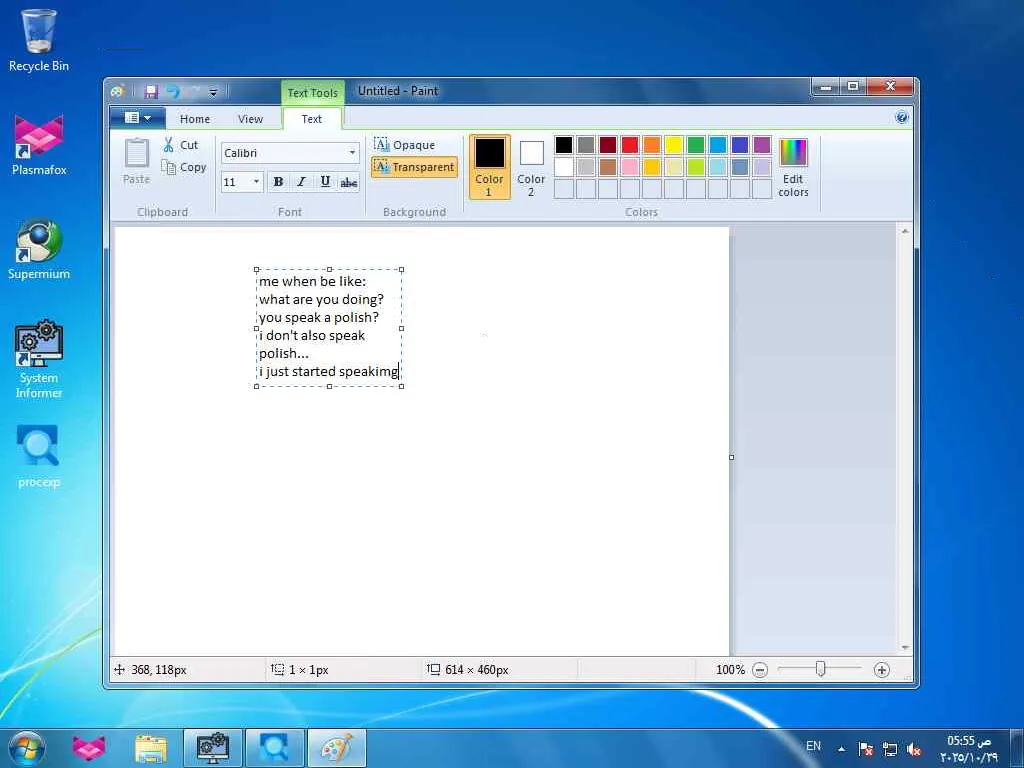This screenshot has width=1024, height=768.
Task: Open the Paint application menu button
Action: (138, 118)
